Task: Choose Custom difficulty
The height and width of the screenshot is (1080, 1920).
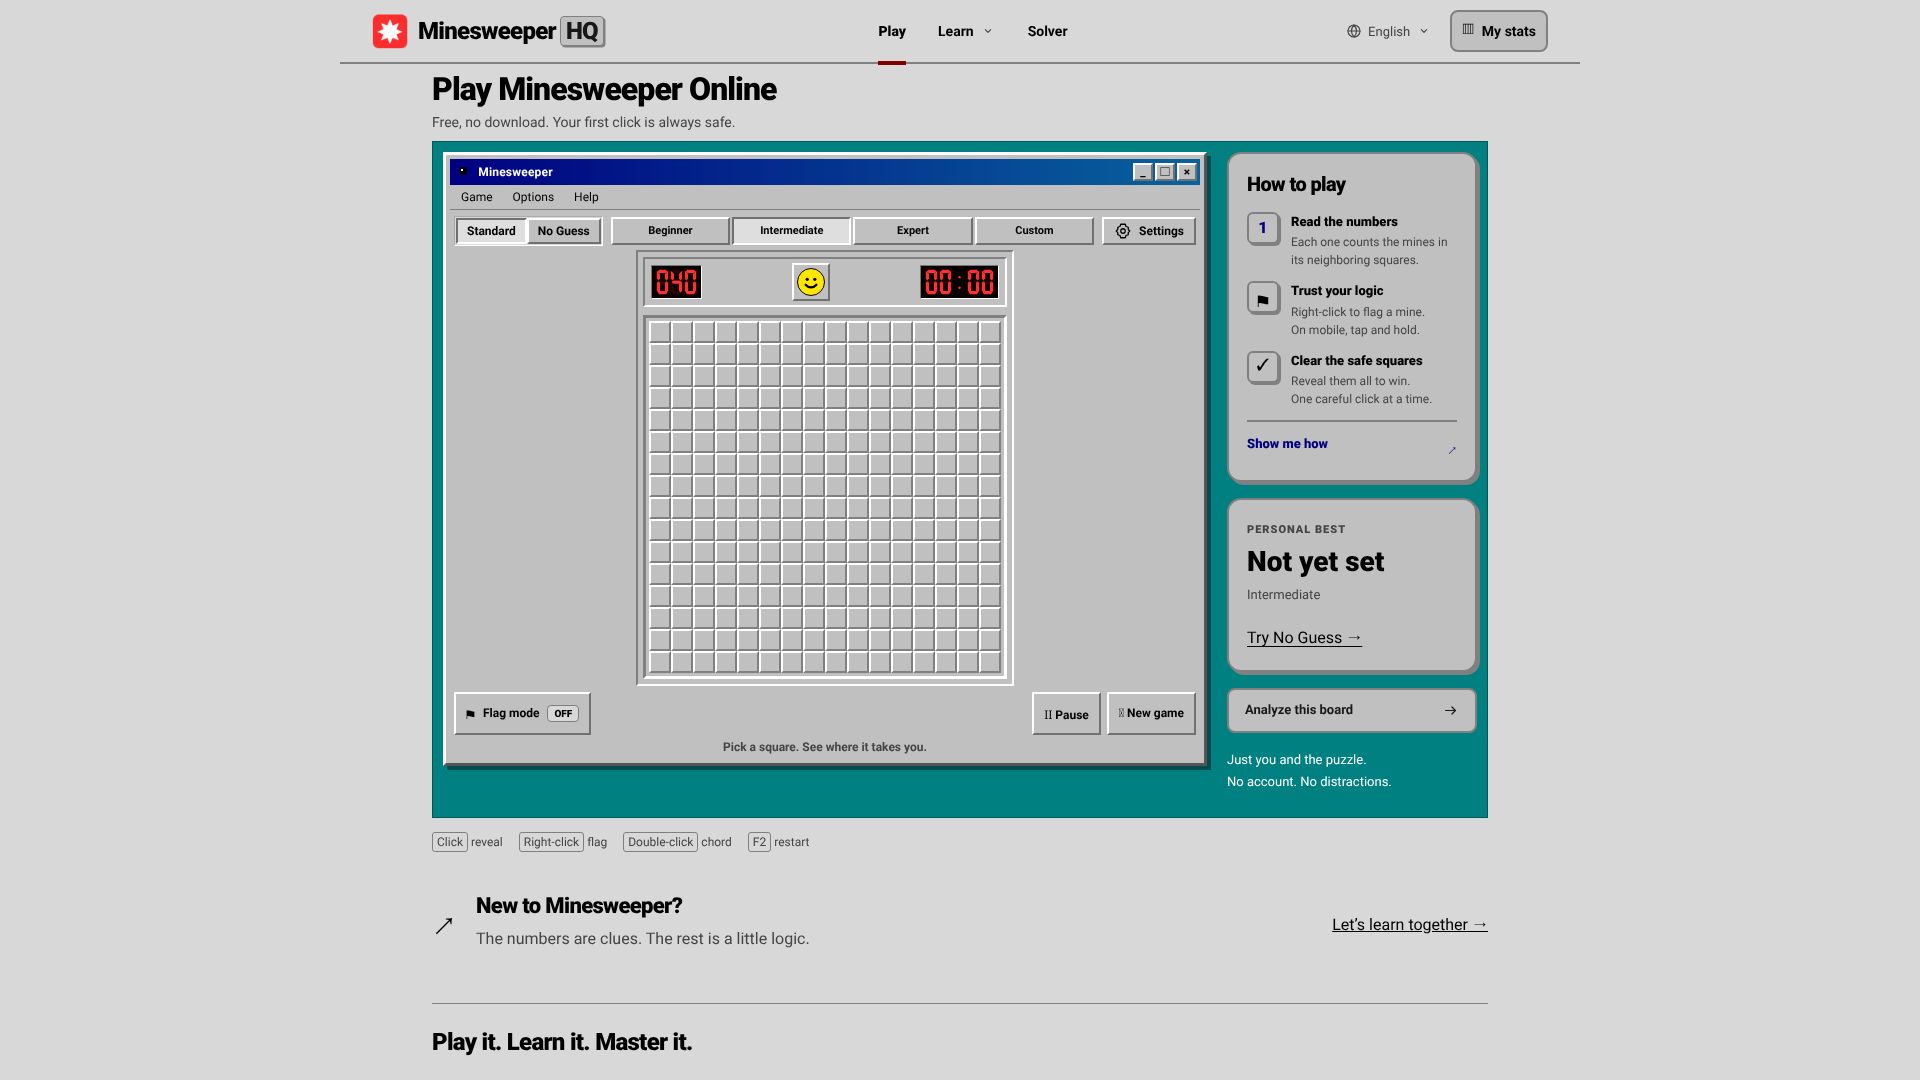Action: [1034, 230]
